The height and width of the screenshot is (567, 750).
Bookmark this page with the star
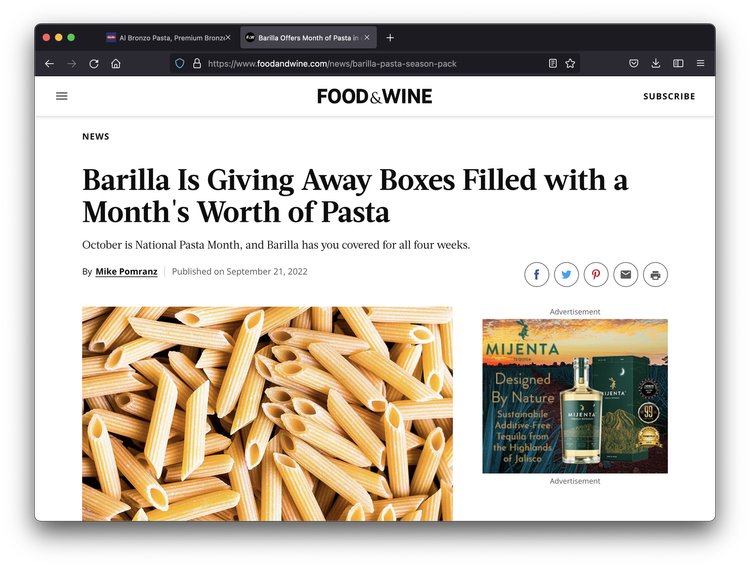click(x=570, y=64)
